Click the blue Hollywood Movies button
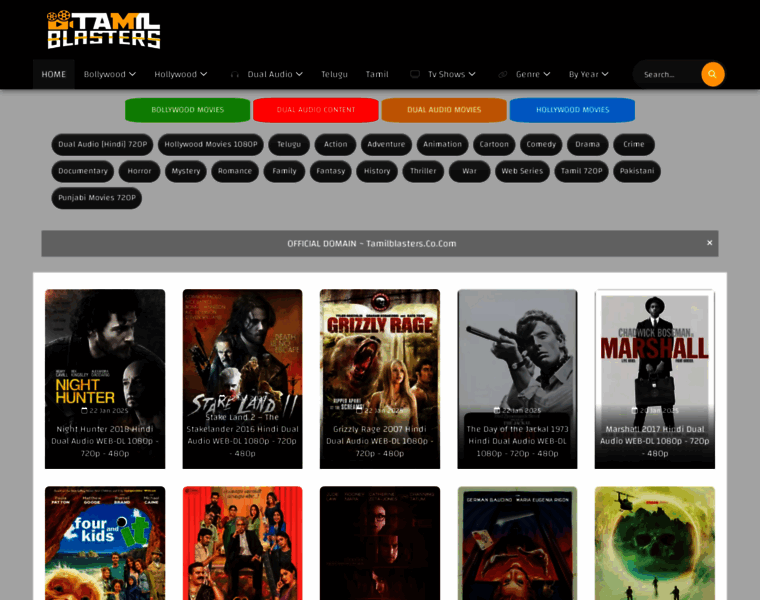This screenshot has width=760, height=600. pos(572,110)
